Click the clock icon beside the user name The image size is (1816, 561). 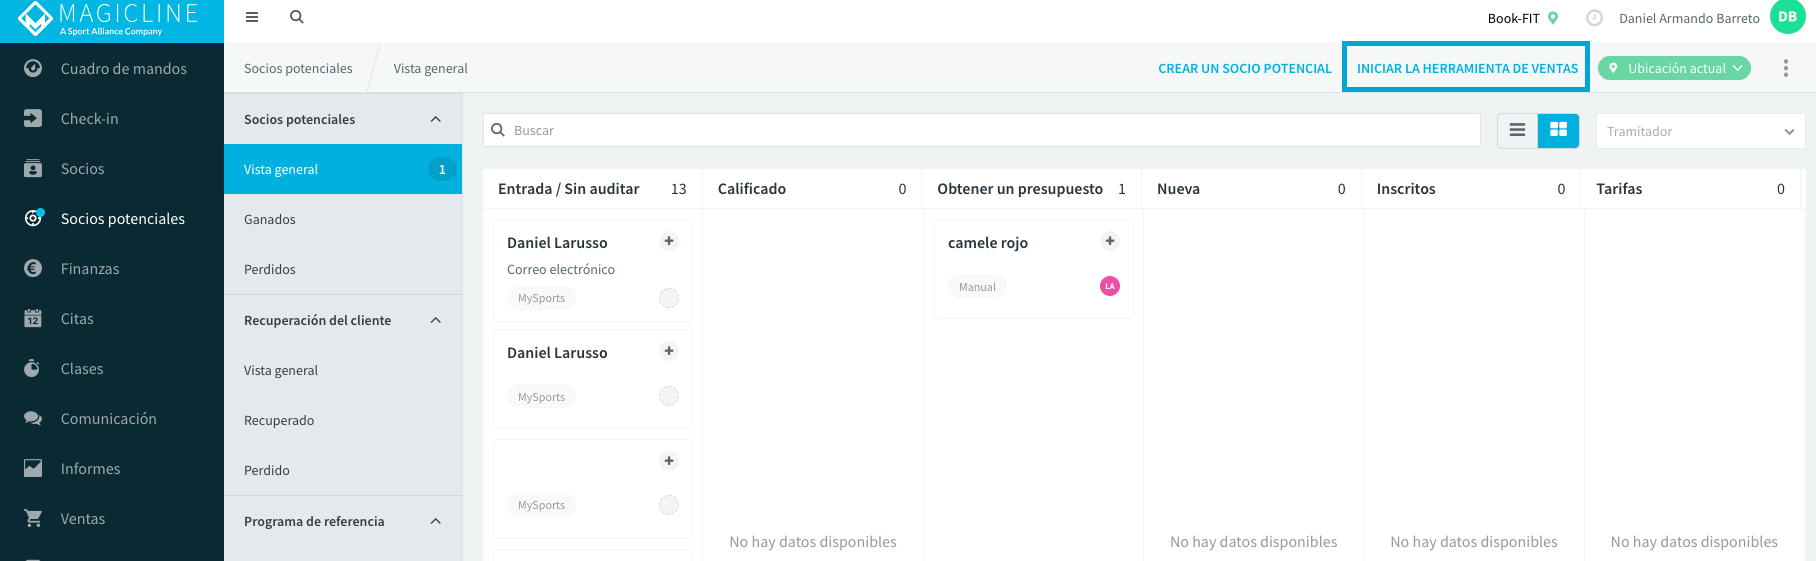[x=1595, y=18]
